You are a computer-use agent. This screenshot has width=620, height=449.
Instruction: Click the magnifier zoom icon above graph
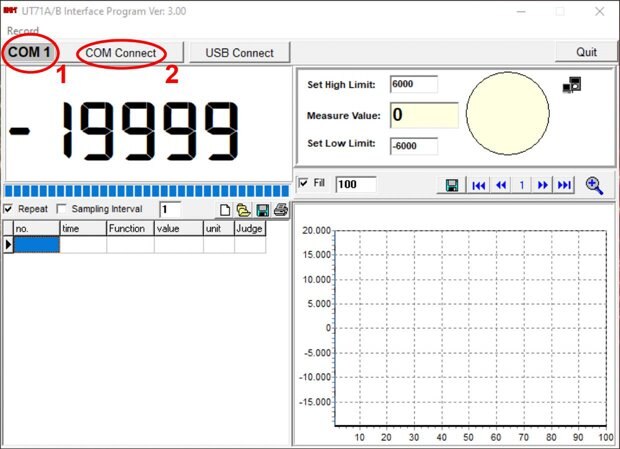pos(594,185)
